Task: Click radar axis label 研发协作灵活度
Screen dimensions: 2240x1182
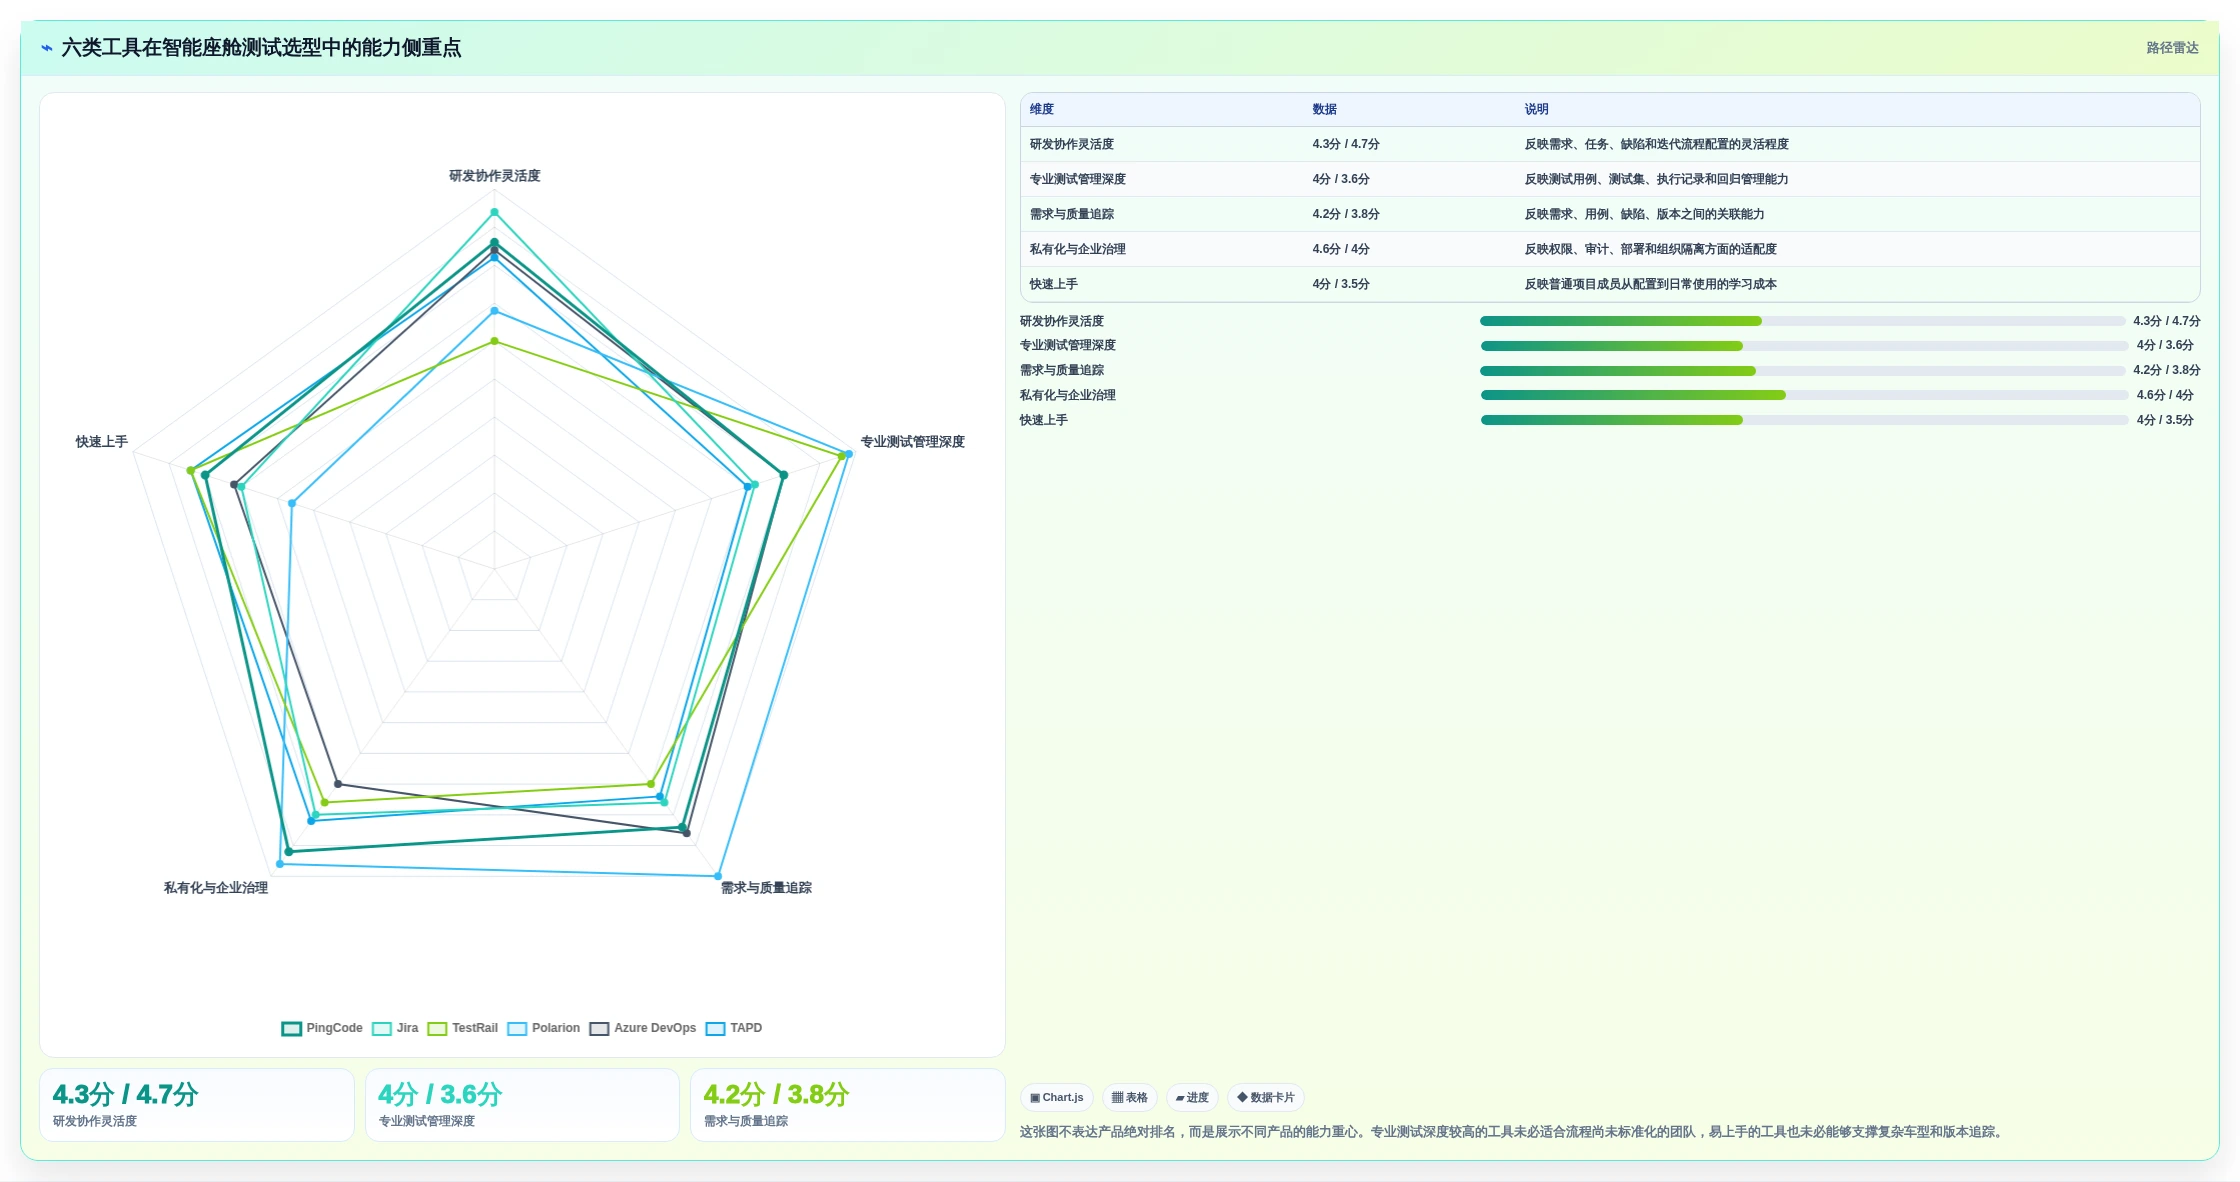Action: click(494, 176)
